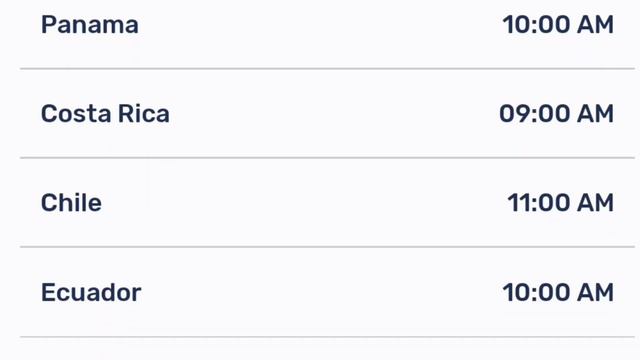Viewport: 640px width, 360px height.
Task: Click empty middle area of Costa Rica row
Action: (334, 113)
